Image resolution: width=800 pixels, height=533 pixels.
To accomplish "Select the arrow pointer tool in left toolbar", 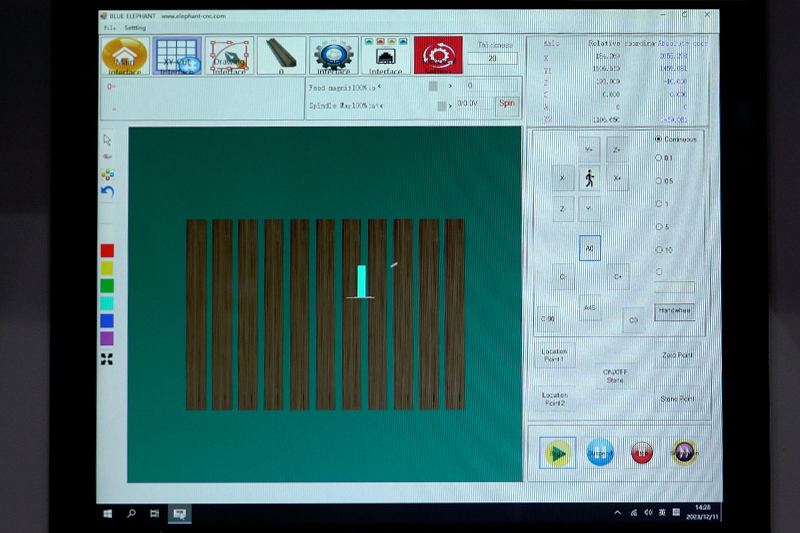I will (107, 140).
